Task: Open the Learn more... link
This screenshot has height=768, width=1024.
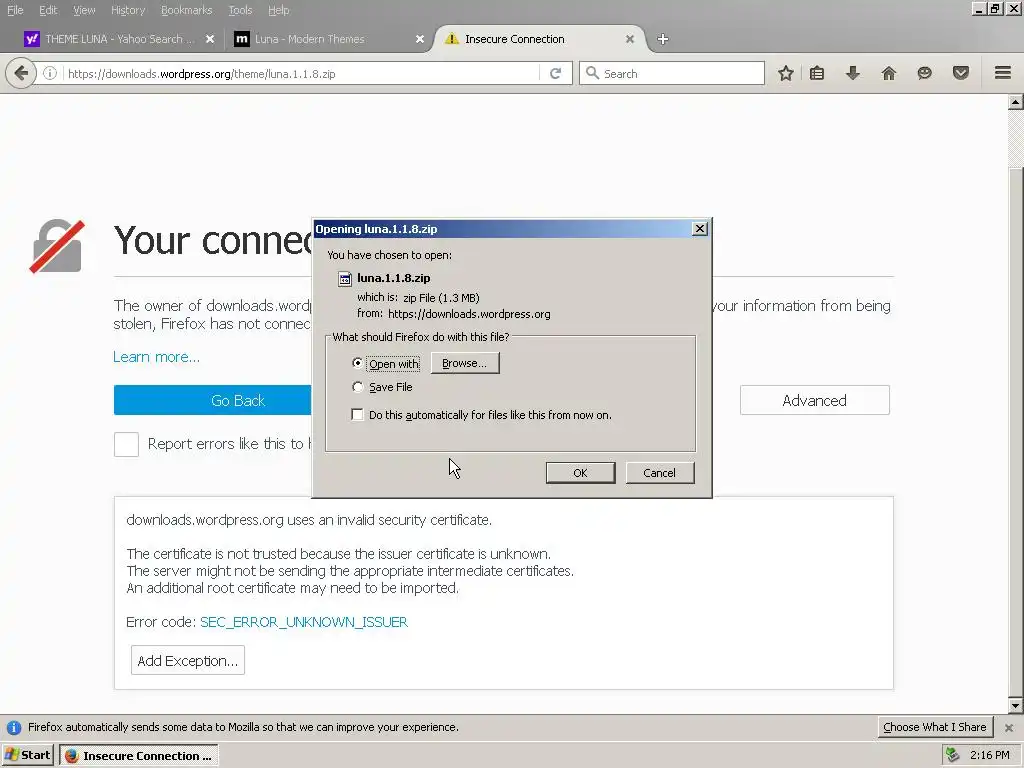Action: [157, 357]
